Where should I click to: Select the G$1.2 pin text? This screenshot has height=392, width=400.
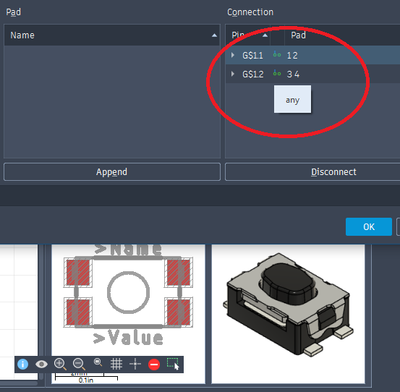click(x=253, y=74)
